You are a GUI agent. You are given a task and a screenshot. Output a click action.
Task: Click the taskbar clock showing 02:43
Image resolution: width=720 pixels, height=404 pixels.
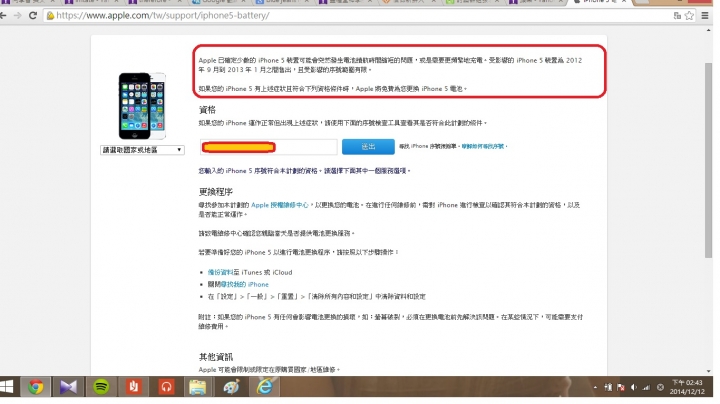coord(686,387)
